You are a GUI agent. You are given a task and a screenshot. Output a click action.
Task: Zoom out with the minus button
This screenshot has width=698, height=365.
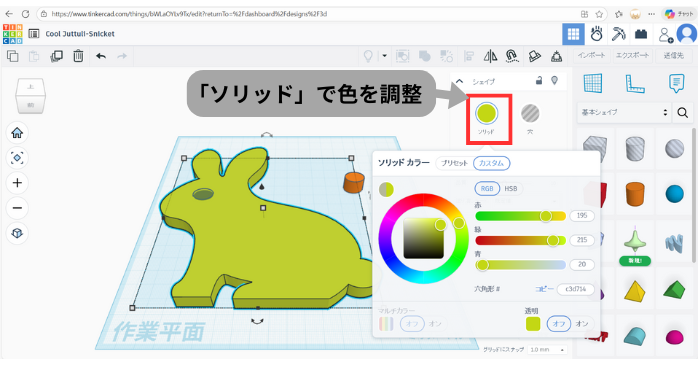[x=17, y=208]
